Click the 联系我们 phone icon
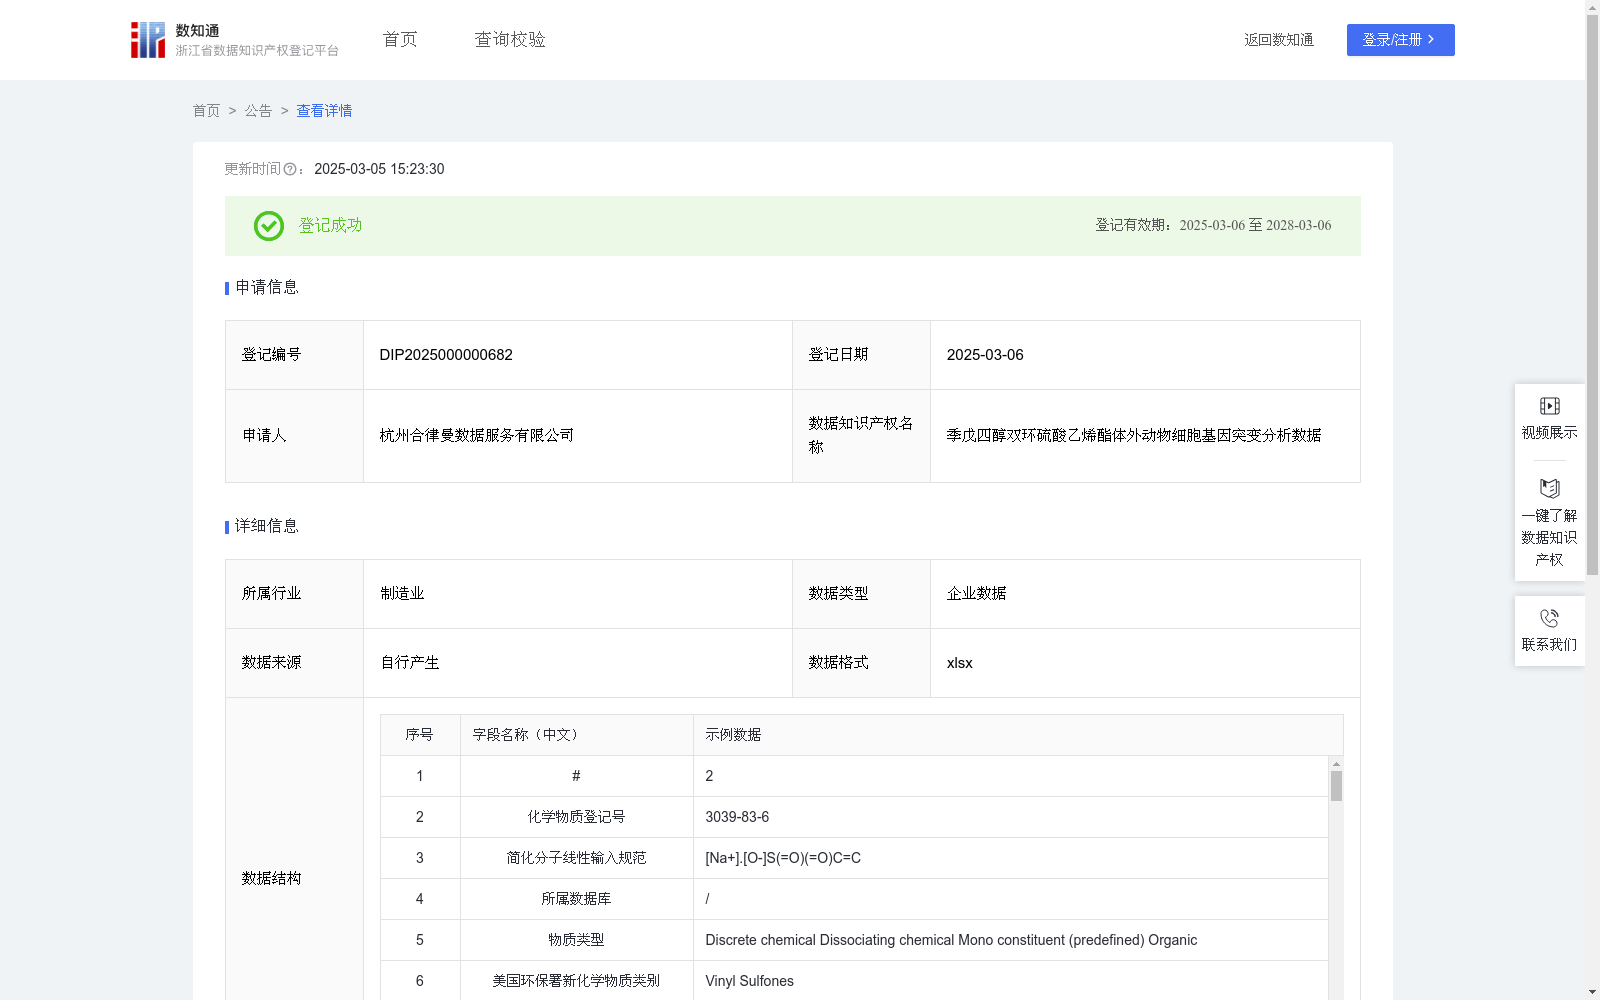 (1549, 618)
